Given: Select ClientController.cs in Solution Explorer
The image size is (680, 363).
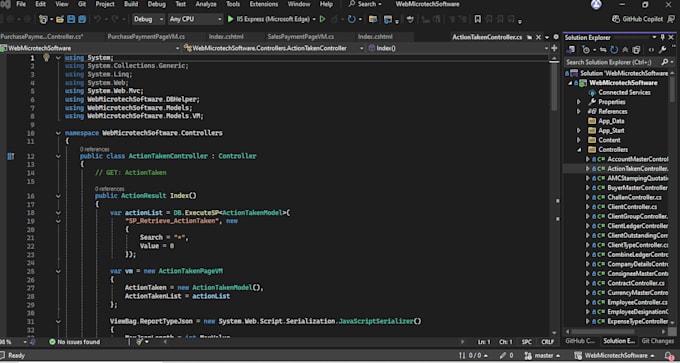Looking at the screenshot, I should pos(632,207).
